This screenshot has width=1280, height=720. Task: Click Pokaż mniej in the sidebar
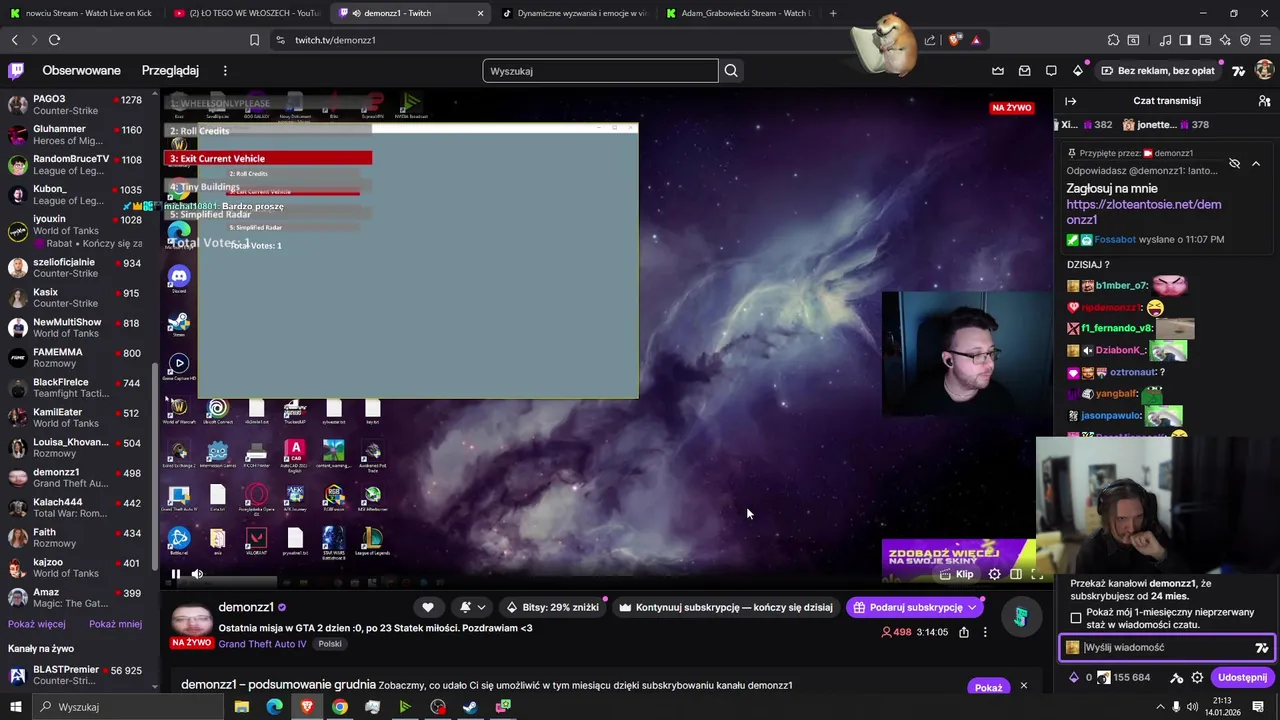[x=115, y=624]
